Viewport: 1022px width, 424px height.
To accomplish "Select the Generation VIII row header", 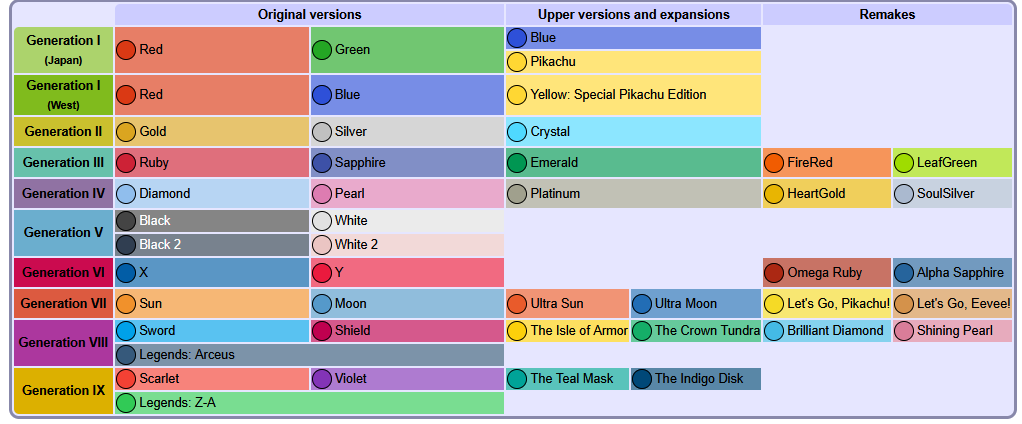I will 63,343.
